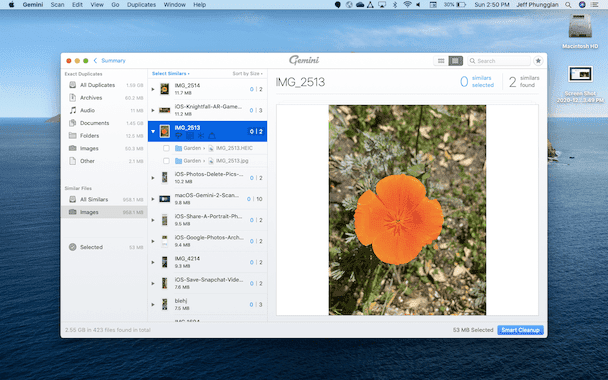Image resolution: width=608 pixels, height=380 pixels.
Task: Click the battery status indicator
Action: [455, 5]
